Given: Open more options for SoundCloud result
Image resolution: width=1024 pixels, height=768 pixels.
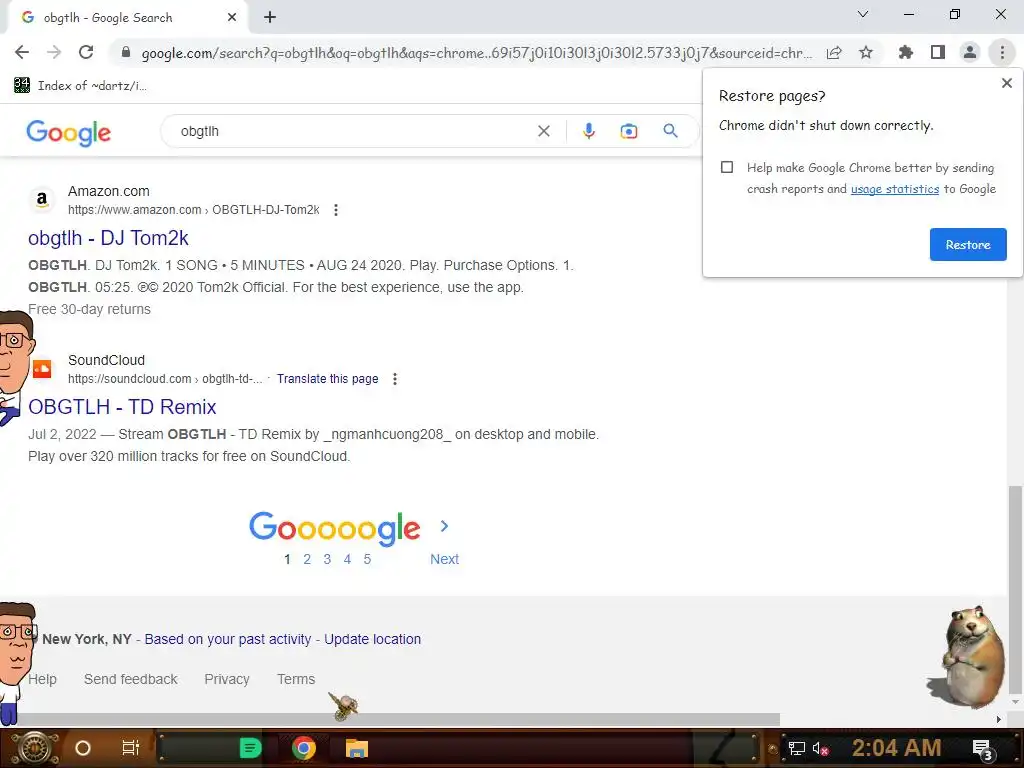Looking at the screenshot, I should tap(394, 379).
